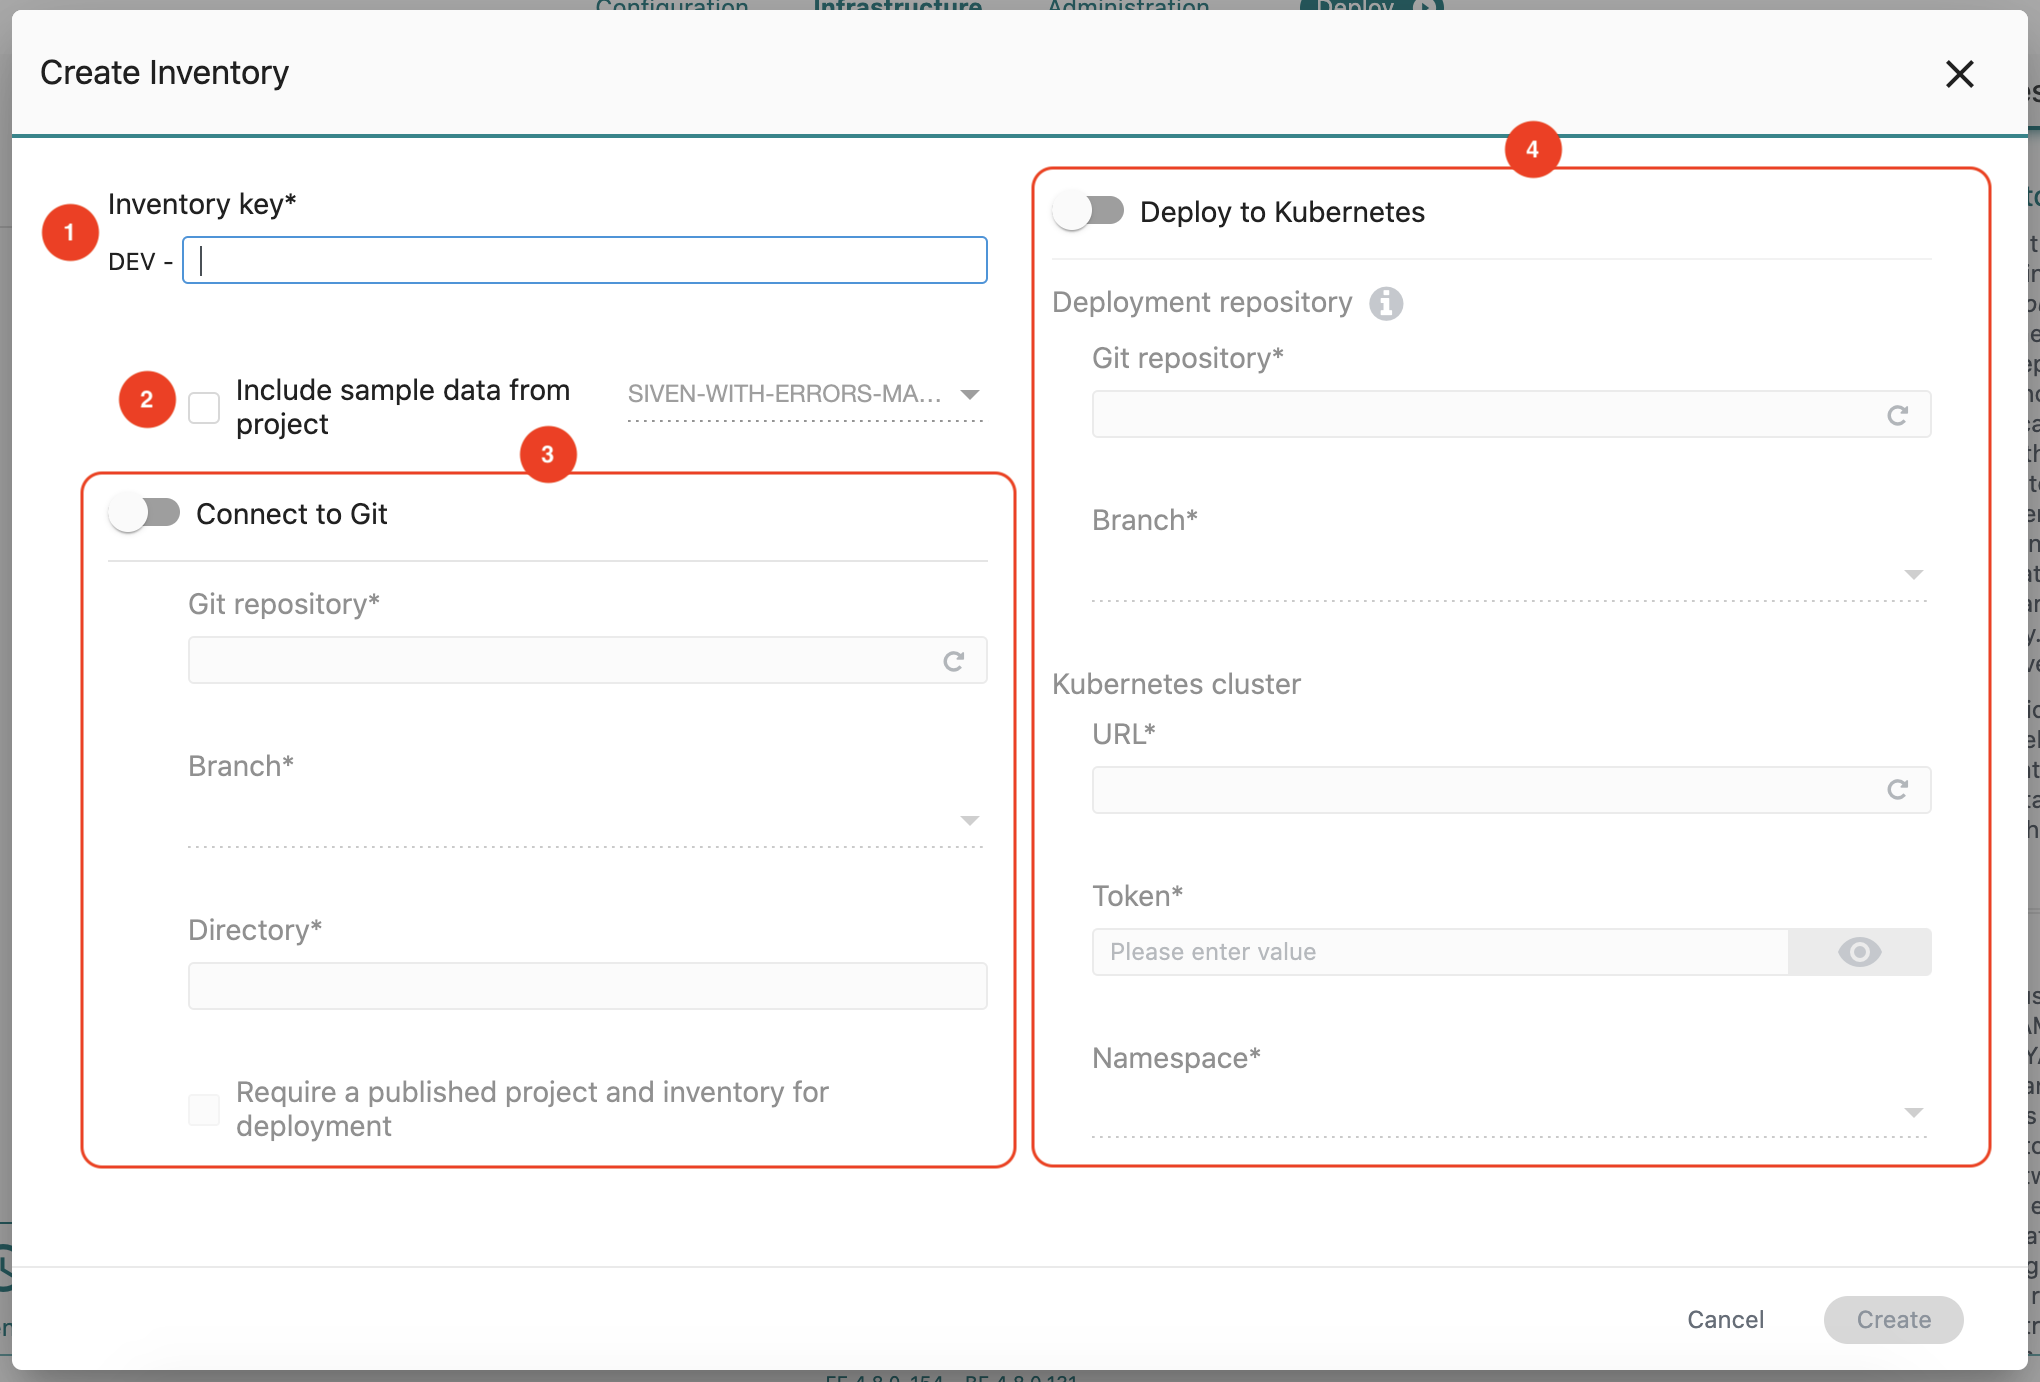Check Include sample data from project
The image size is (2040, 1382).
point(204,407)
